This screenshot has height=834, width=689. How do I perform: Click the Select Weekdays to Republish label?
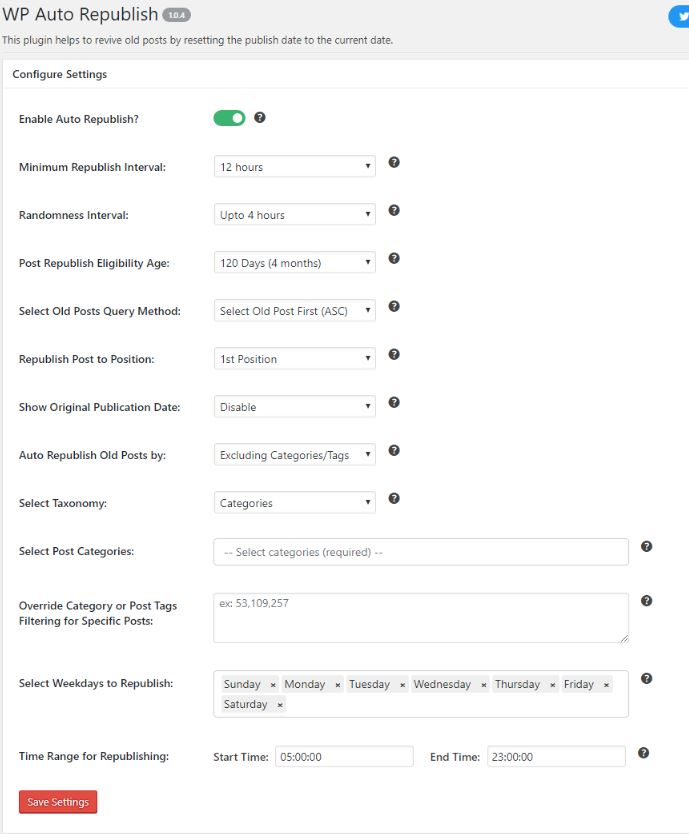[96, 683]
